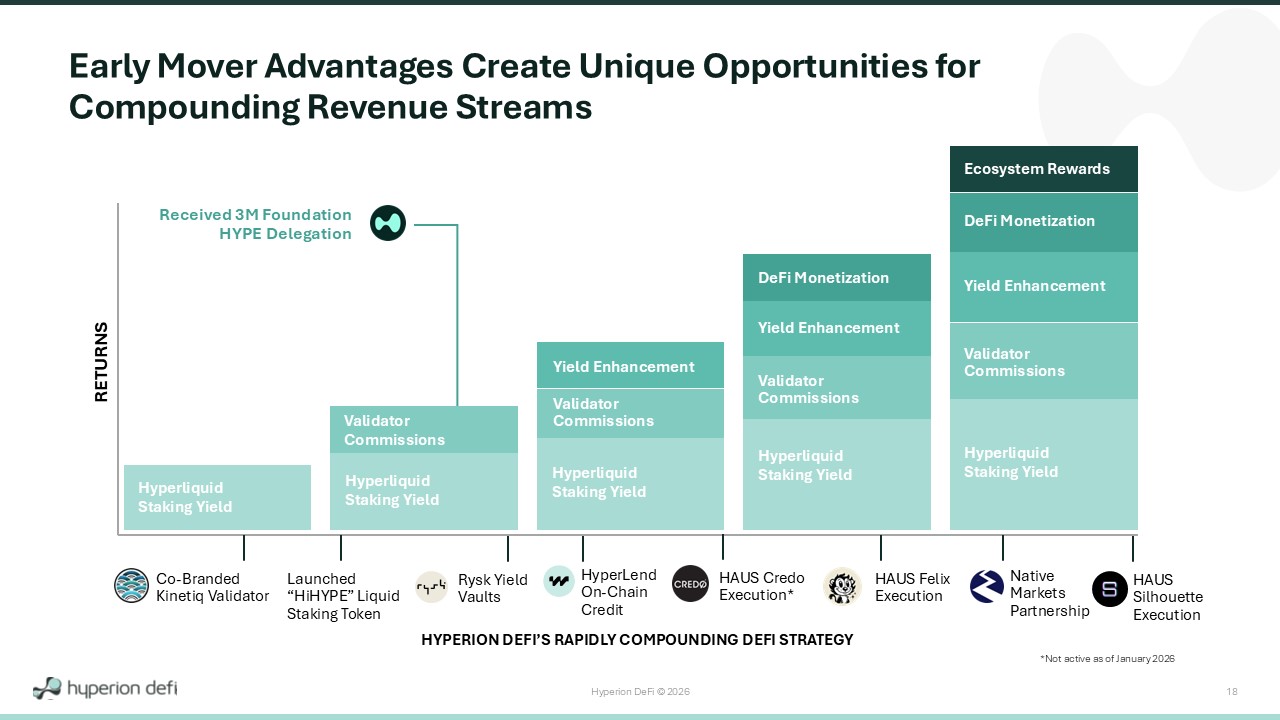Select the HyperLend On-Chain Credit icon

559,581
